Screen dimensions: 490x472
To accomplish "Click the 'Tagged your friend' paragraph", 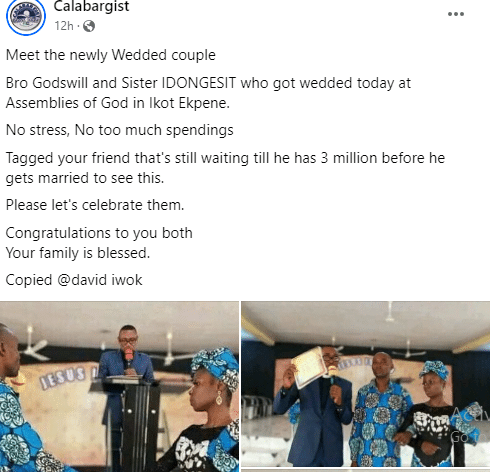I will pyautogui.click(x=225, y=168).
